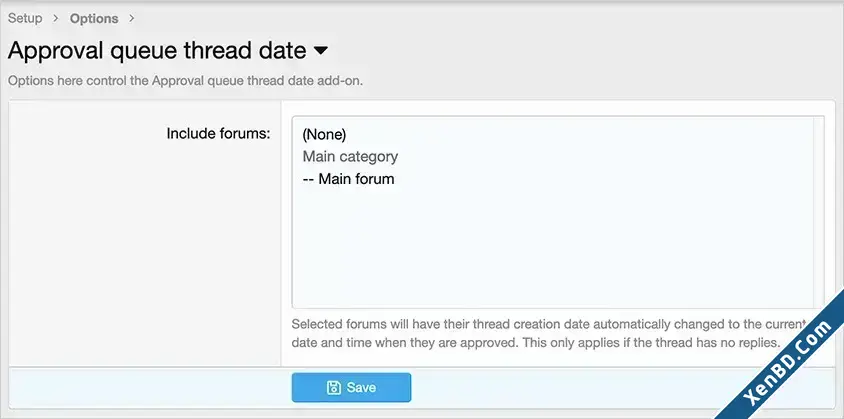Click the floppy disk icon on Save
Image resolution: width=844 pixels, height=419 pixels.
pos(334,388)
